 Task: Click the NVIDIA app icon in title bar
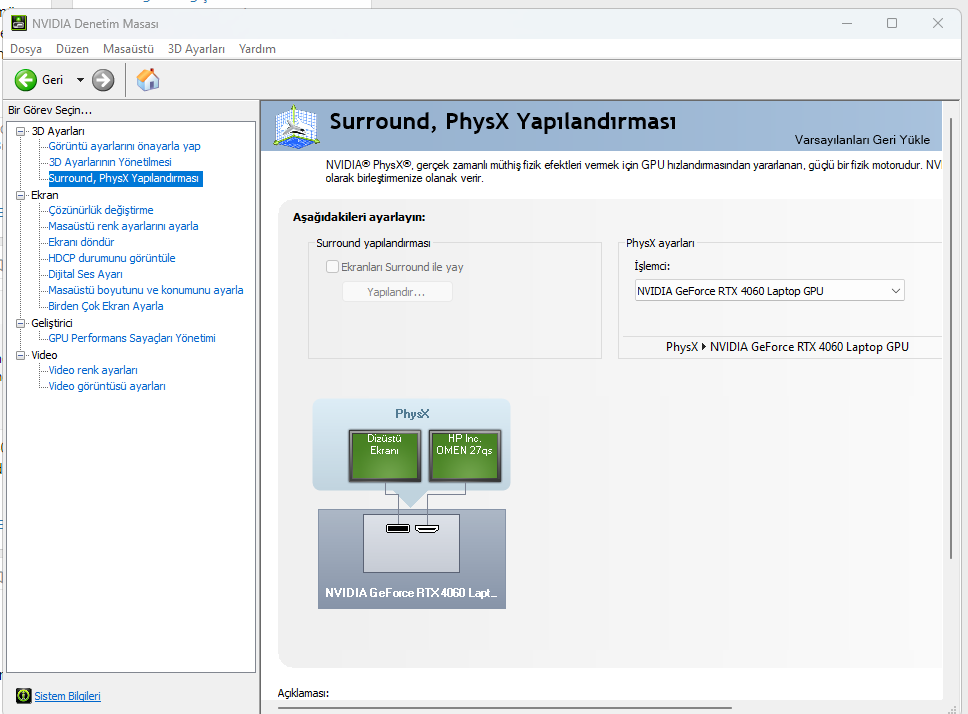tap(19, 23)
